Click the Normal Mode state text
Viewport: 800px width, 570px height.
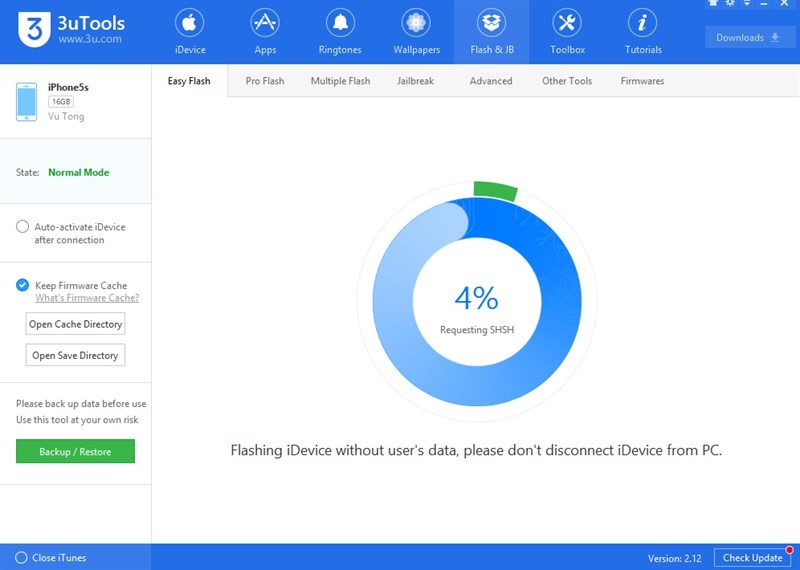click(79, 172)
